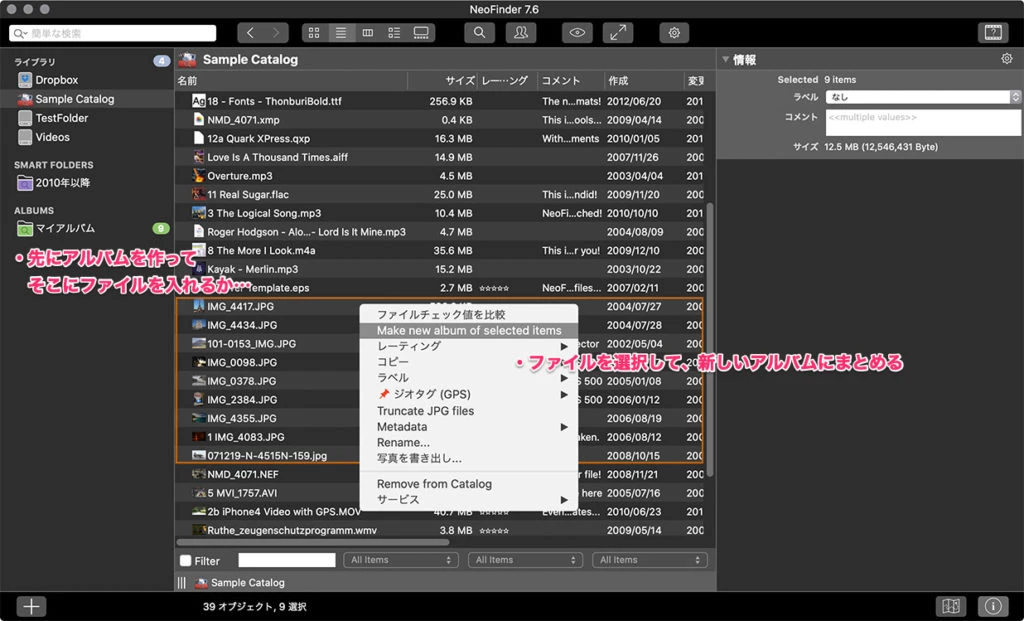Open the Info panel gear settings
Image resolution: width=1024 pixels, height=621 pixels.
click(x=1006, y=59)
